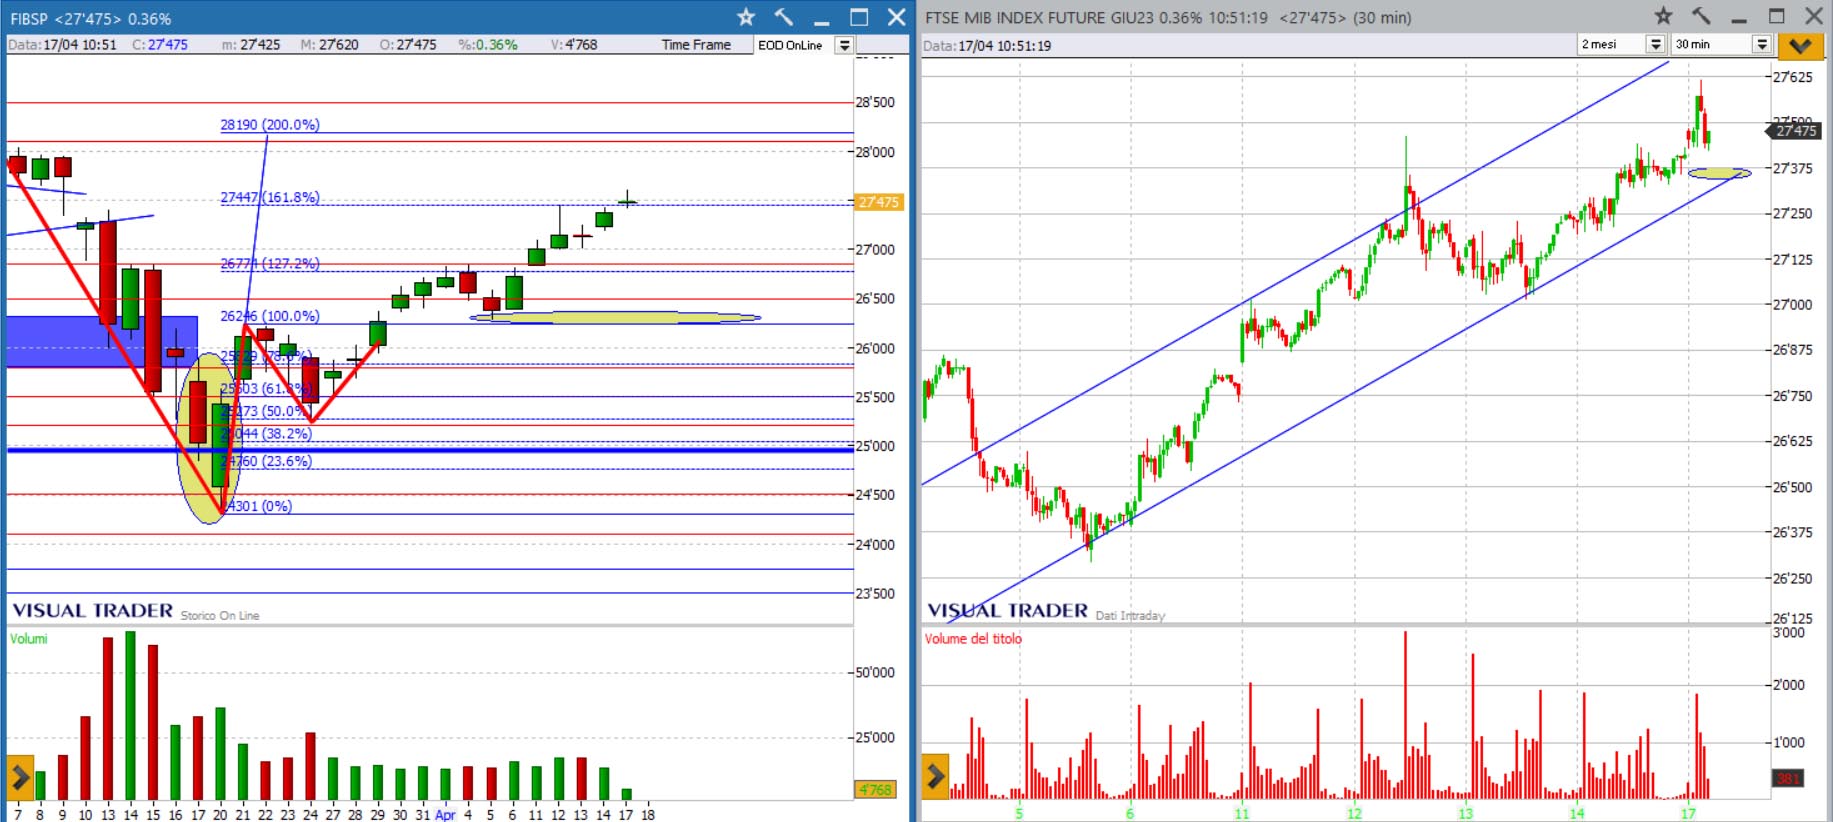The width and height of the screenshot is (1833, 822).
Task: Maximize the FIBSP chart window
Action: (x=859, y=17)
